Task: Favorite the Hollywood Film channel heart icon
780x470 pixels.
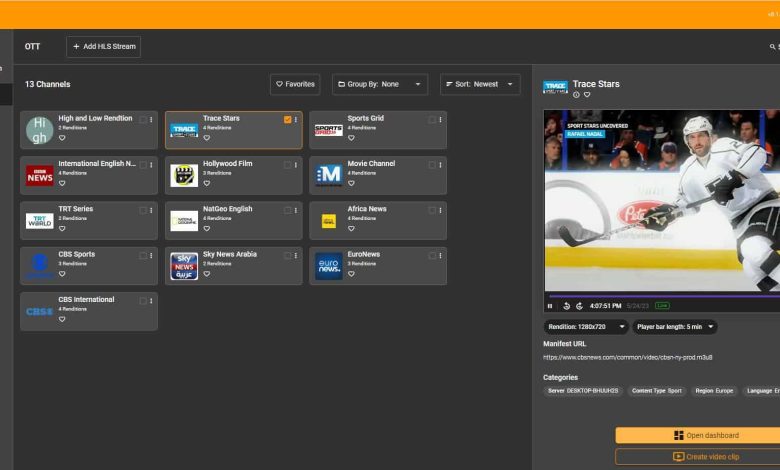Action: (x=207, y=183)
